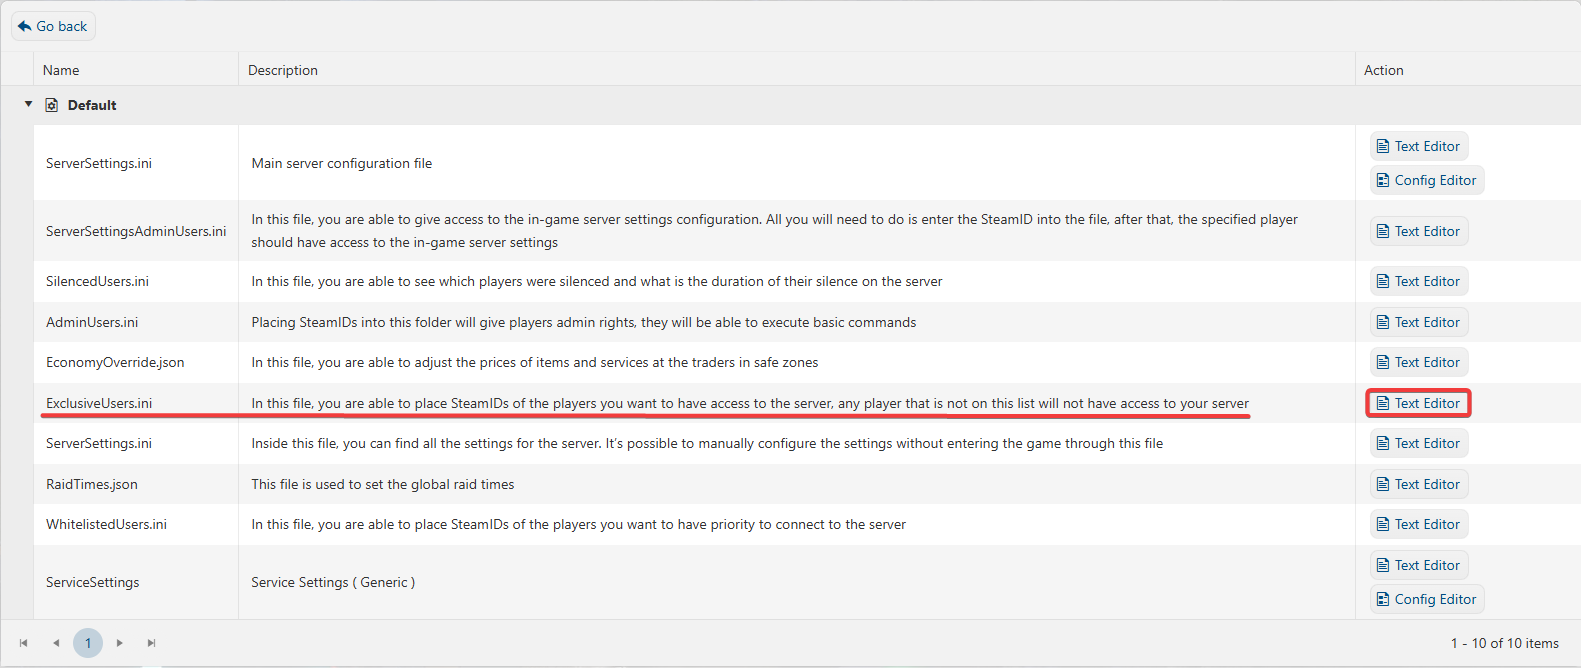Open Text Editor for WhitelistedUsers.ini

click(x=1418, y=524)
